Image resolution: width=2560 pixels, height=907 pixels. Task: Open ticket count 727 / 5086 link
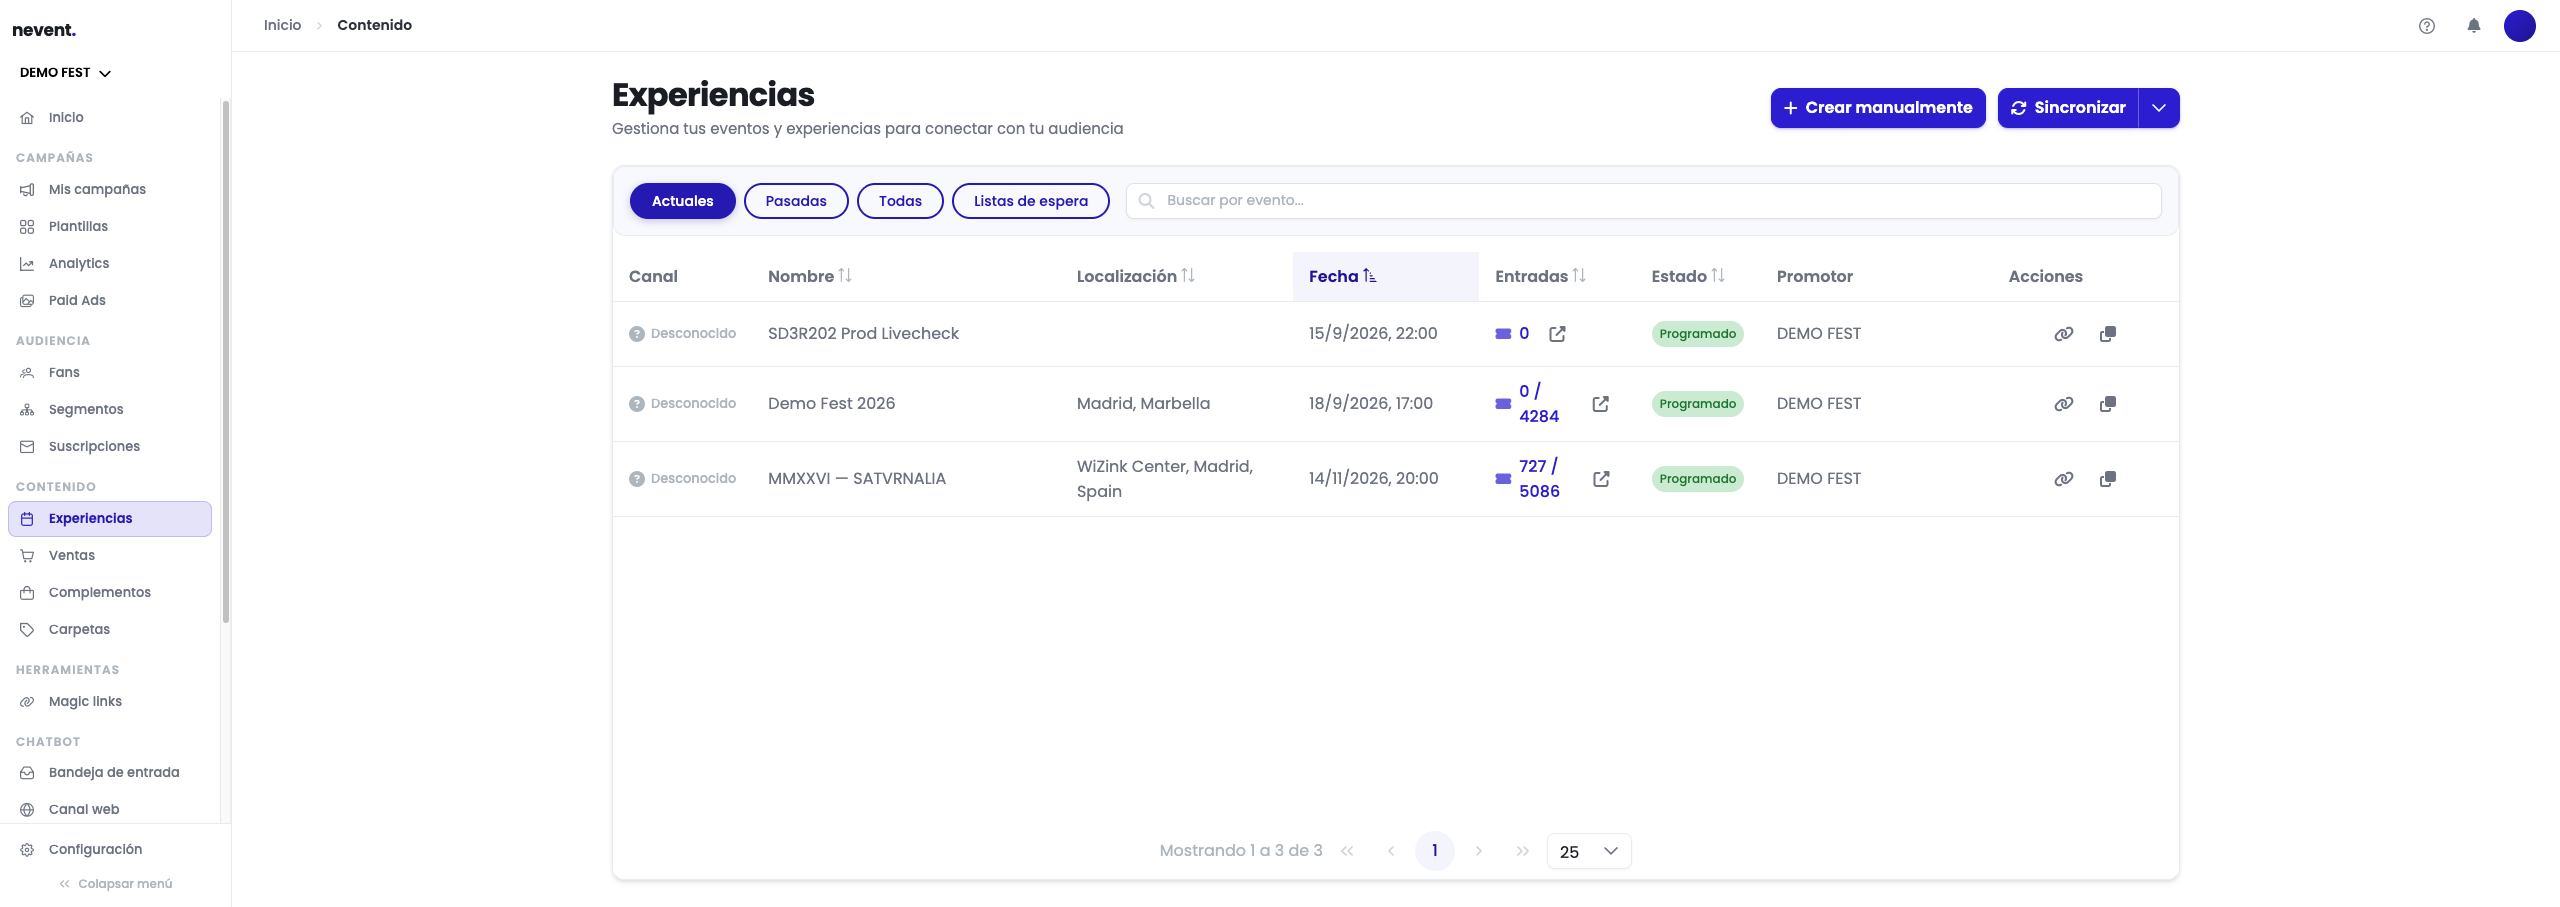(1539, 479)
